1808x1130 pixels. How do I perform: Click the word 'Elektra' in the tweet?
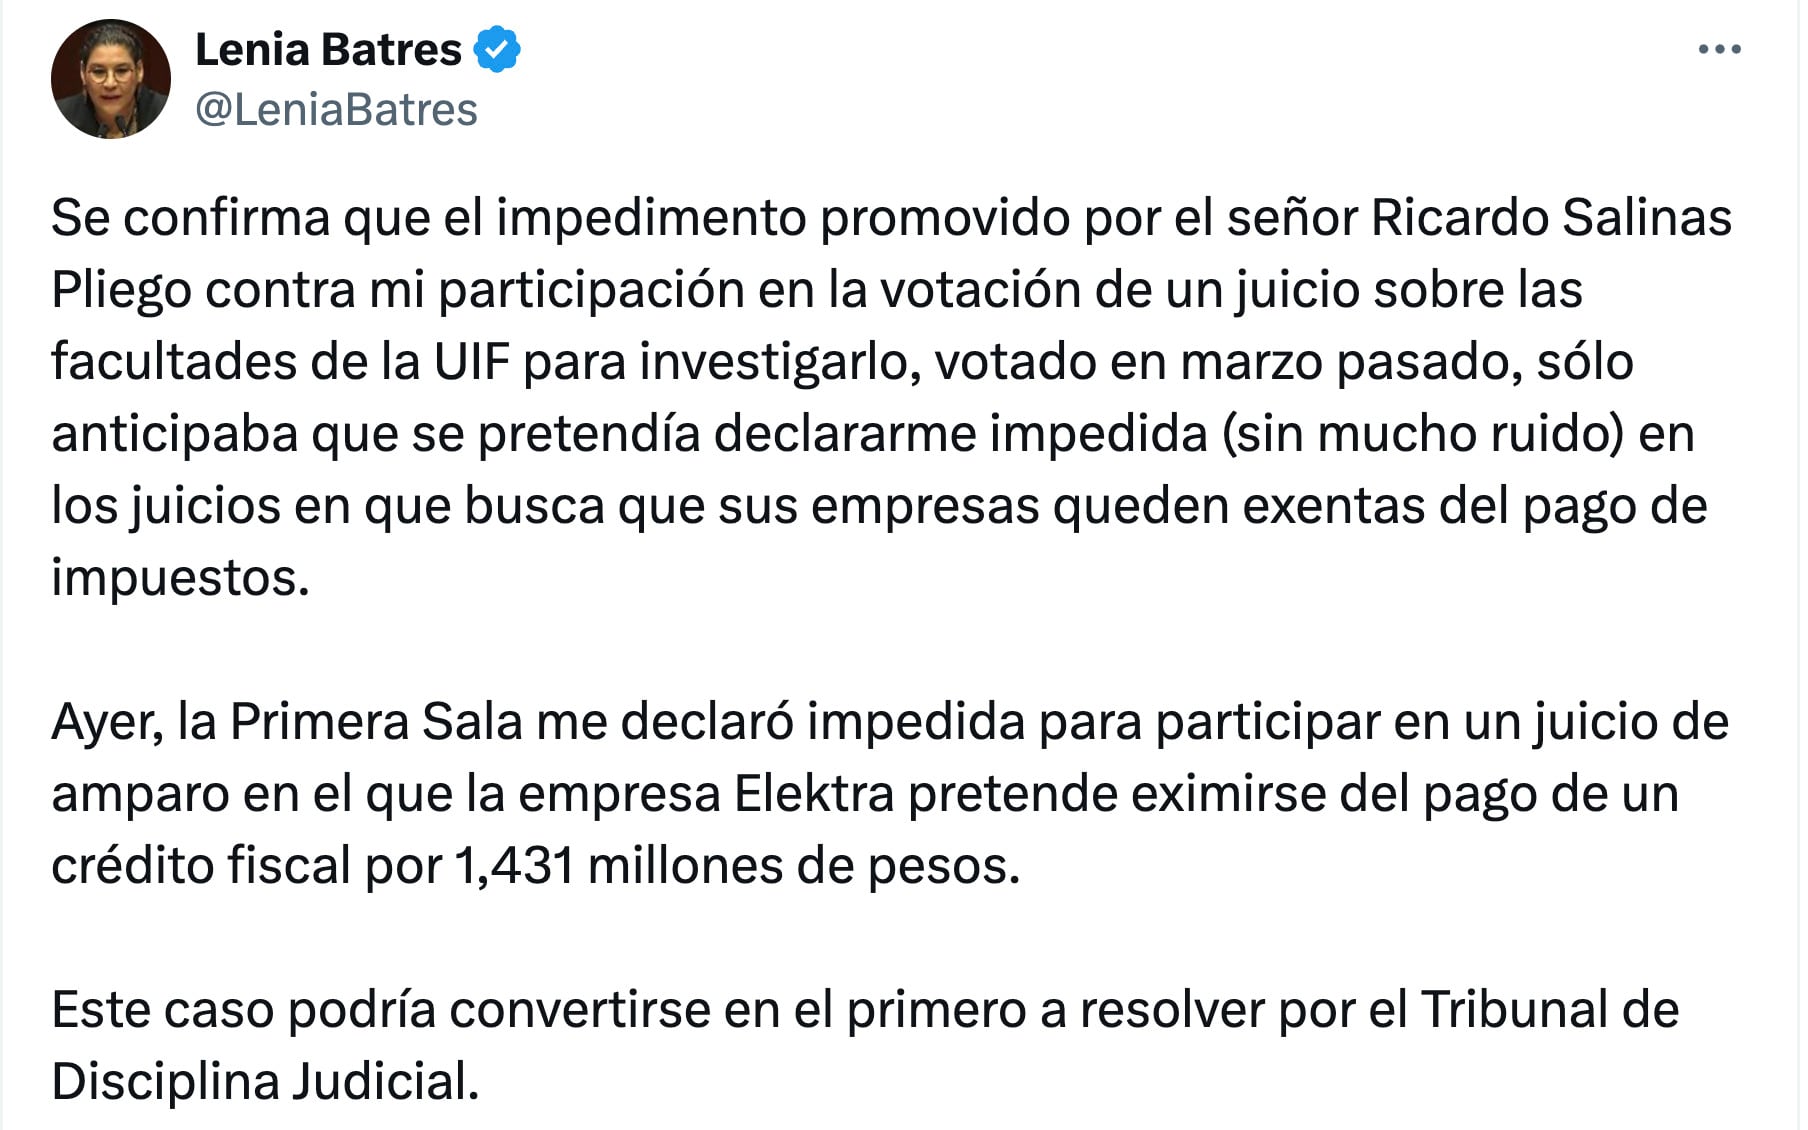coord(814,794)
